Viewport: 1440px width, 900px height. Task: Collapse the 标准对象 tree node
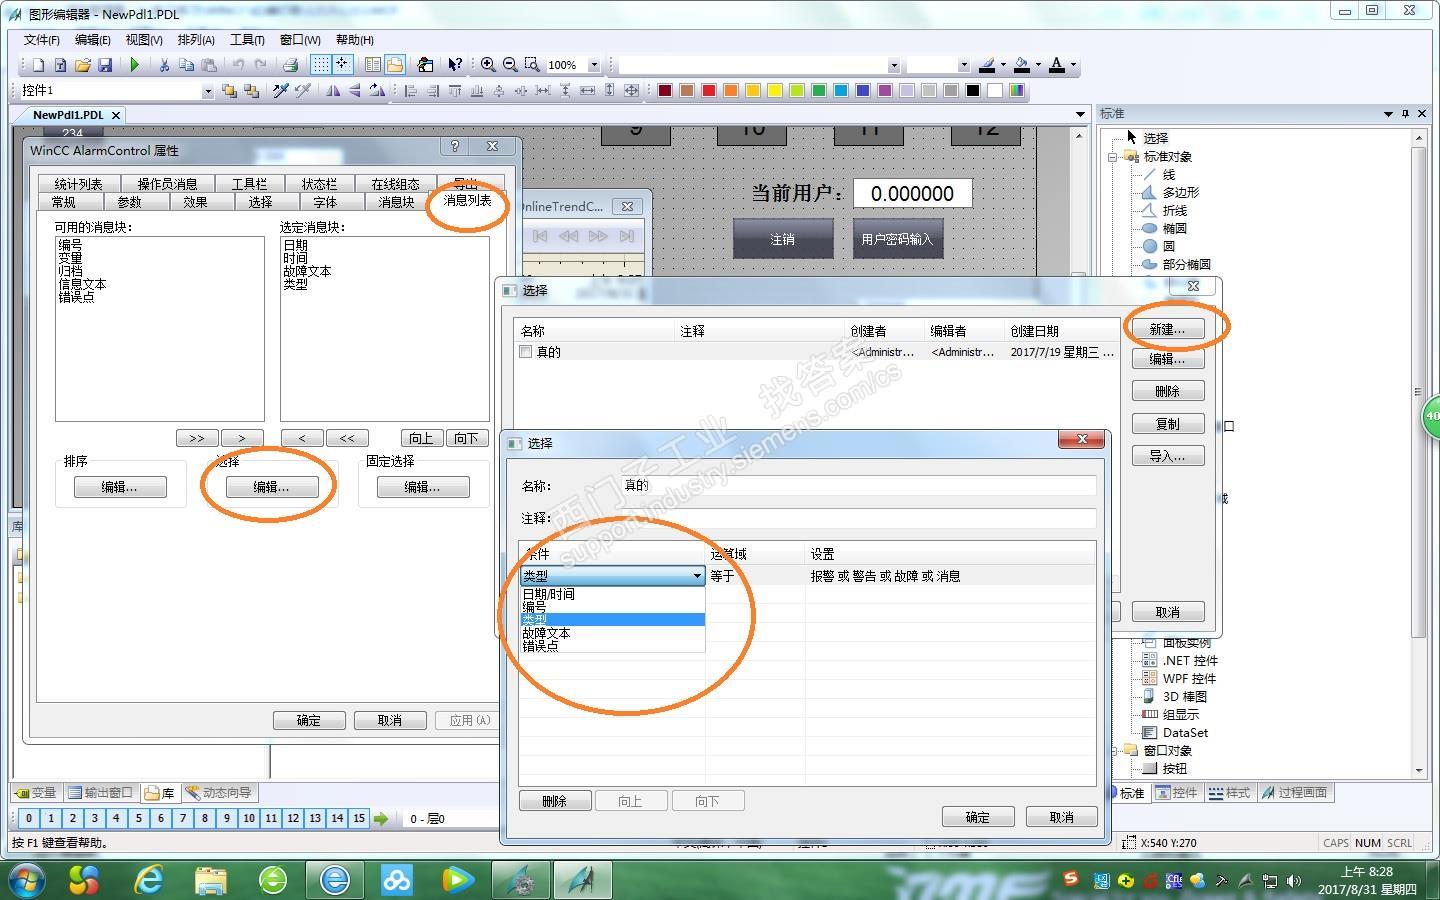1113,157
